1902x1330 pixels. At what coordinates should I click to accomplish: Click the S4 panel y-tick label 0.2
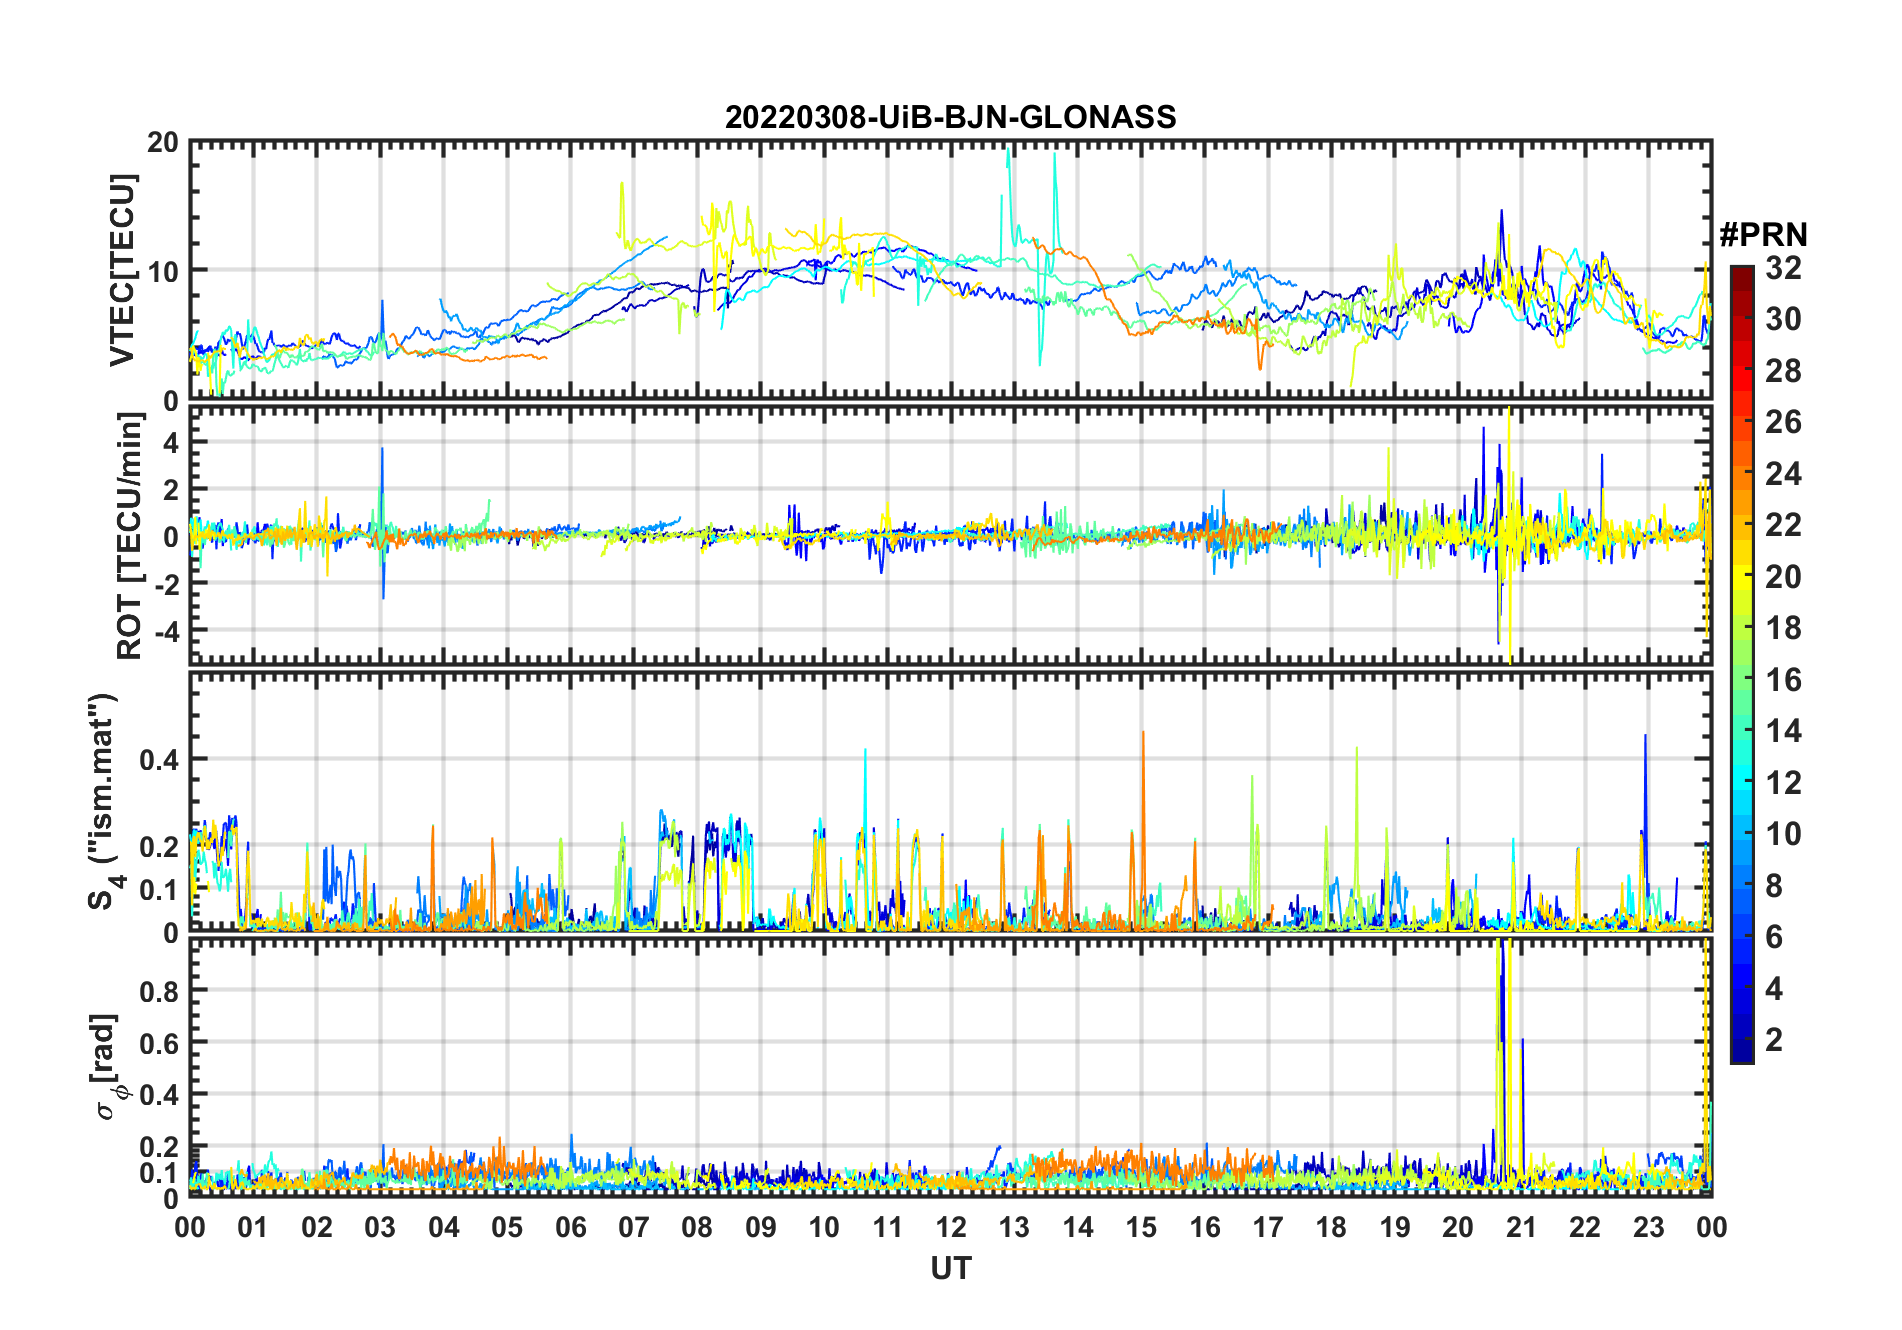(159, 846)
